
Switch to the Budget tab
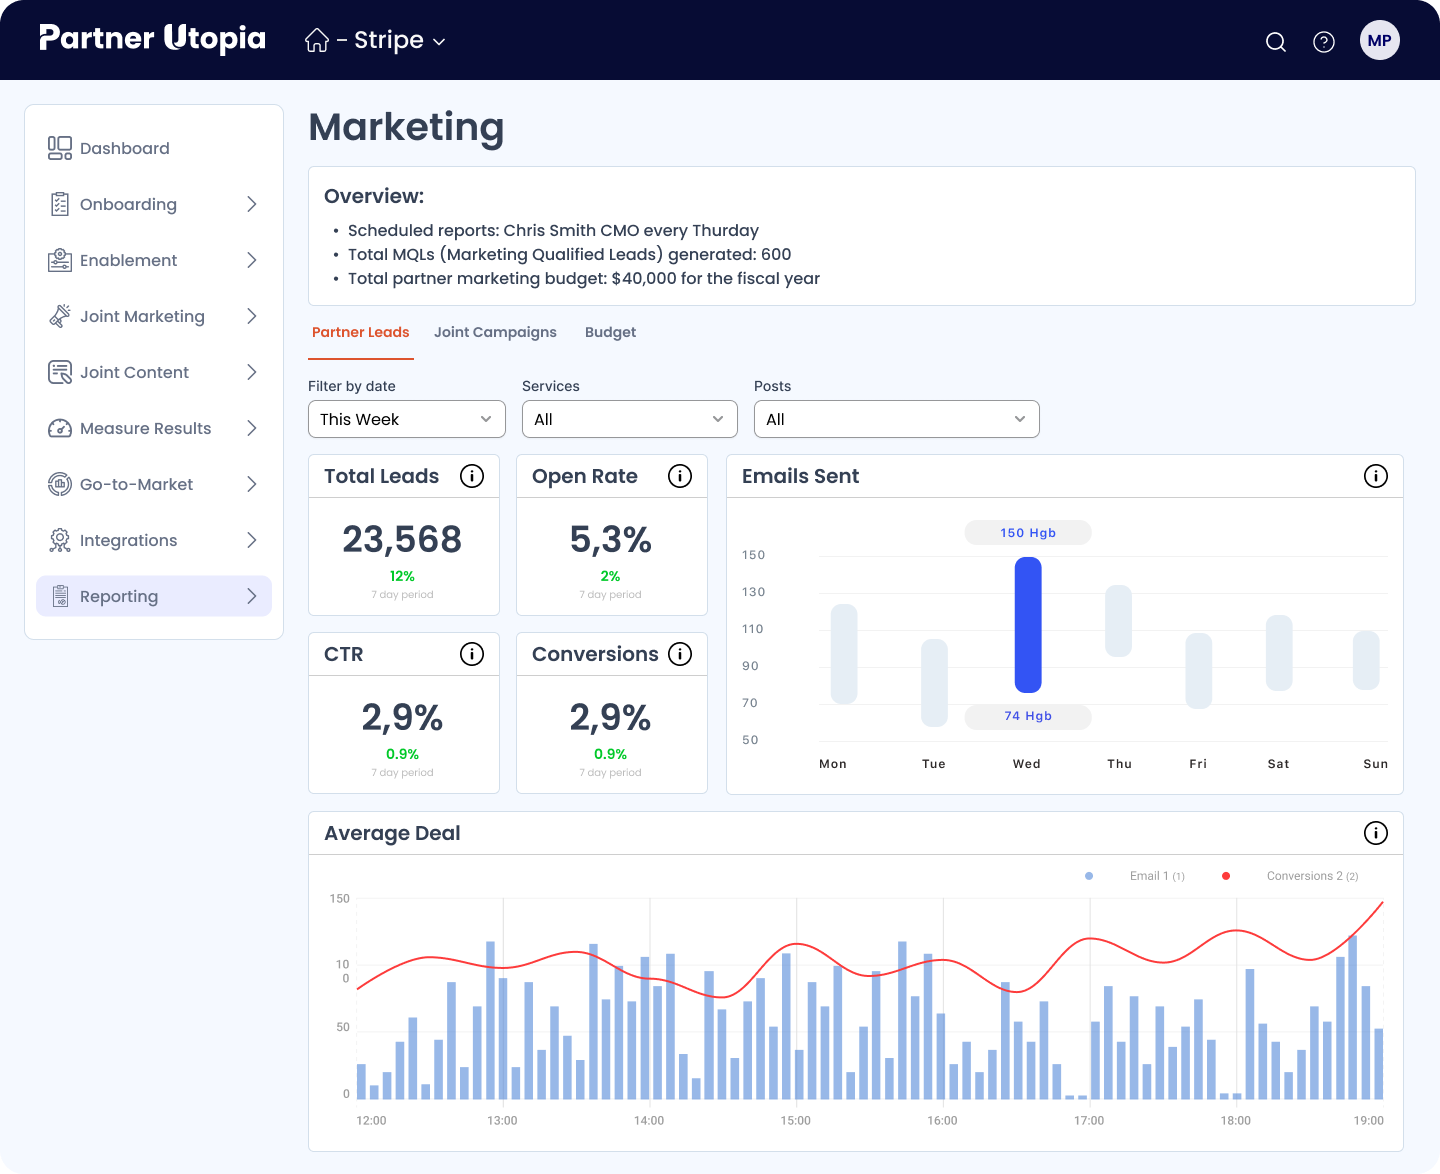610,332
